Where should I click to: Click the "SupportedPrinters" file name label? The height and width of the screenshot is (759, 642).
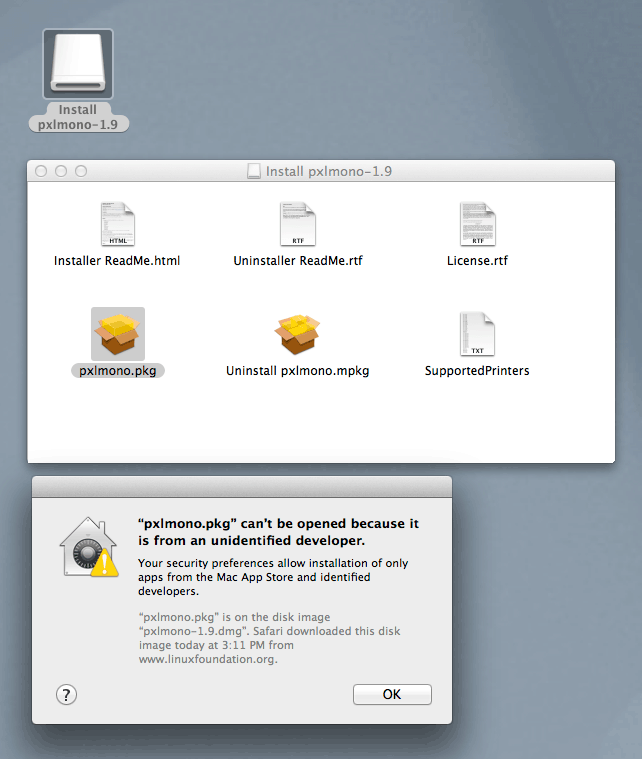(477, 371)
